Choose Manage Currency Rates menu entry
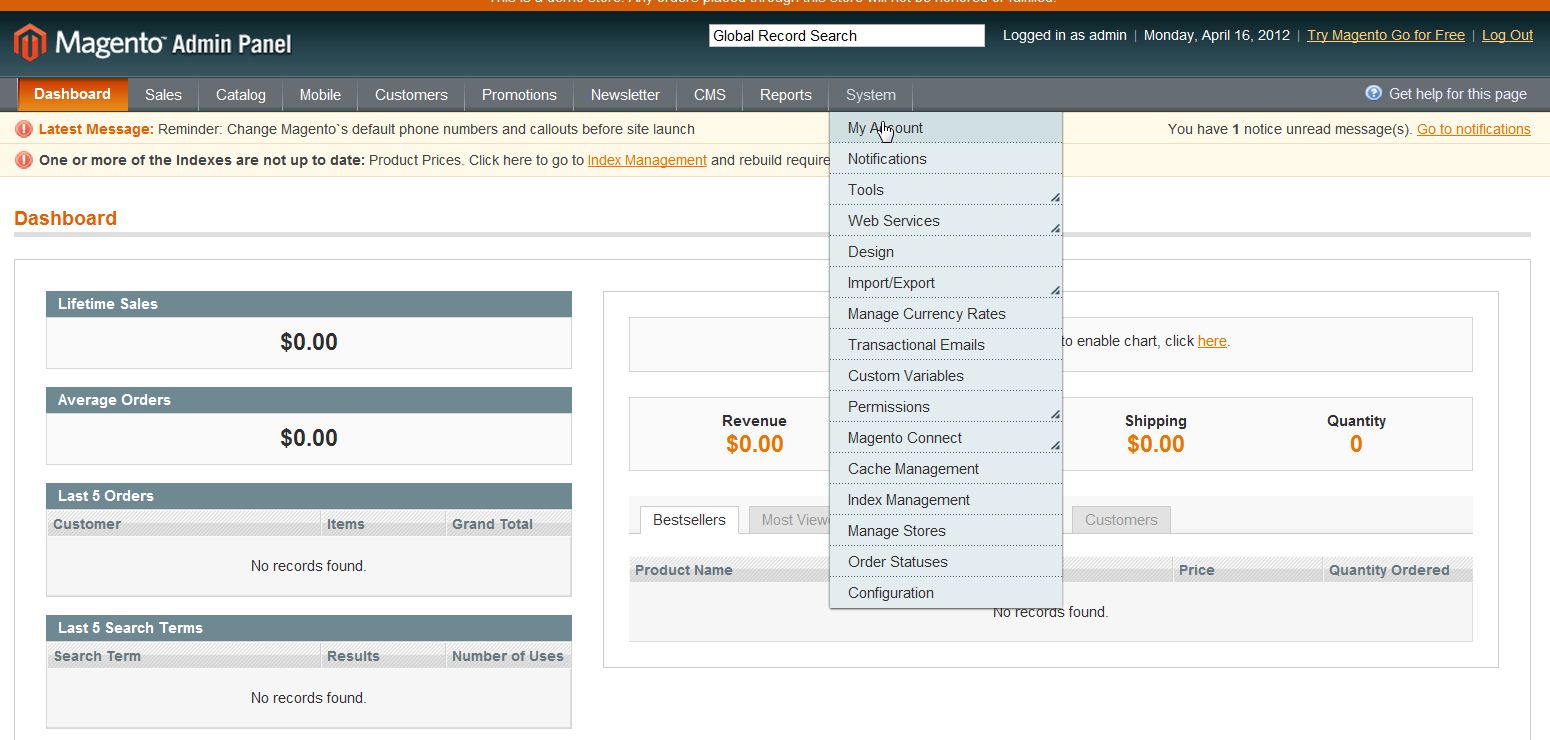1550x740 pixels. [x=926, y=314]
